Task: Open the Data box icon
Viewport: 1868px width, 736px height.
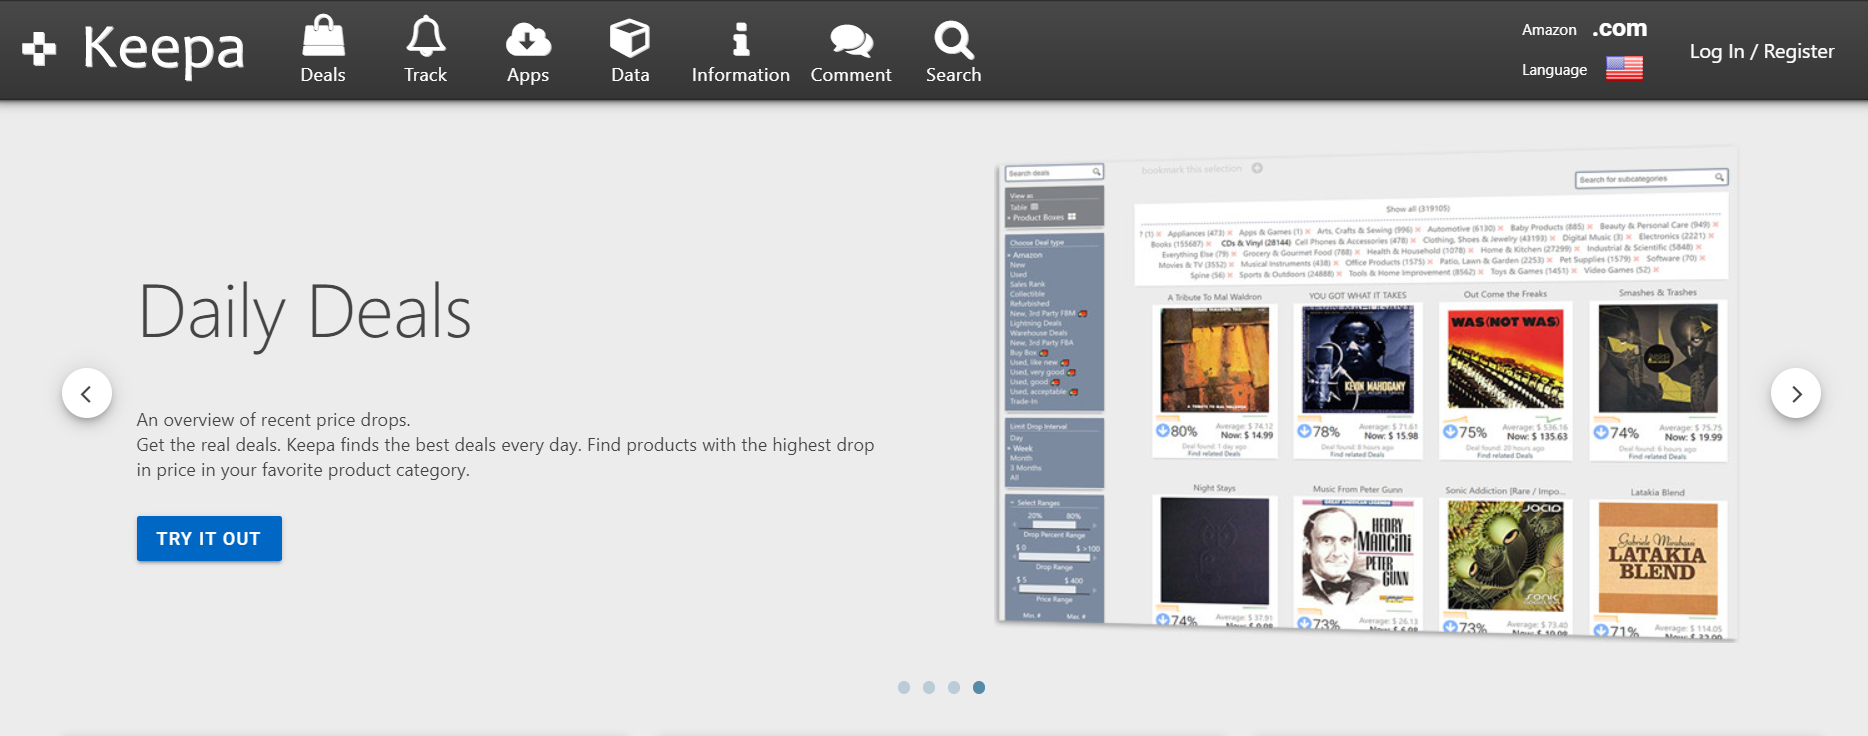Action: (630, 50)
